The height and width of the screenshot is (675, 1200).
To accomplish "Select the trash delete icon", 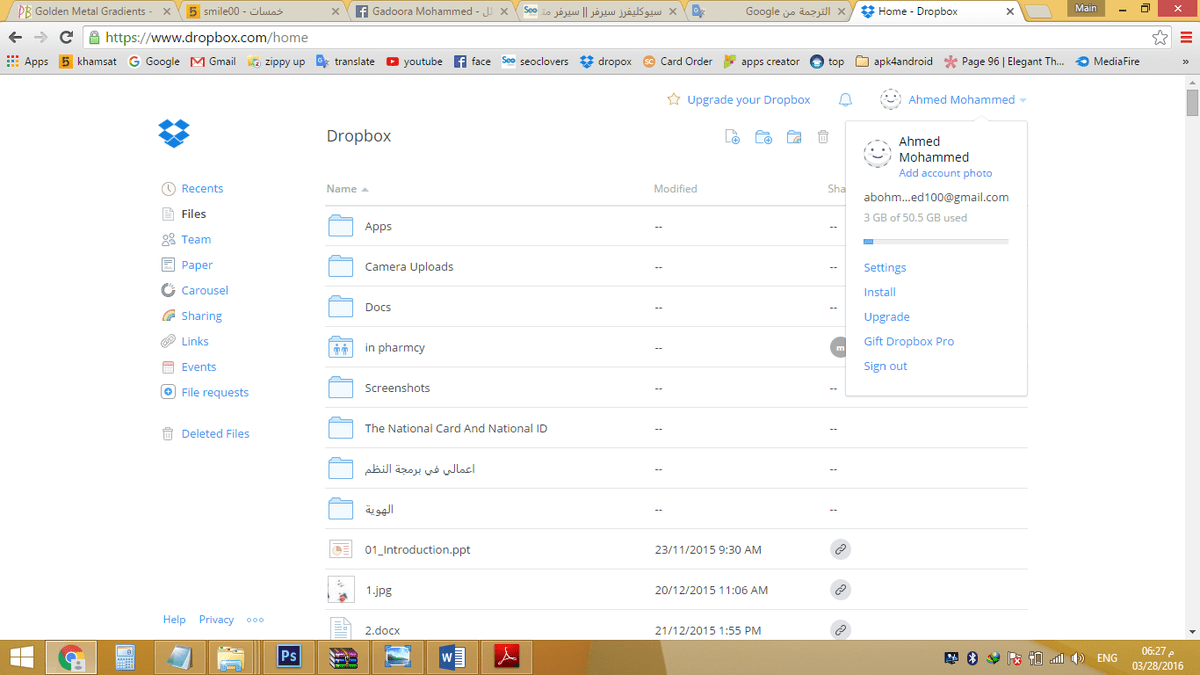I will coord(822,136).
